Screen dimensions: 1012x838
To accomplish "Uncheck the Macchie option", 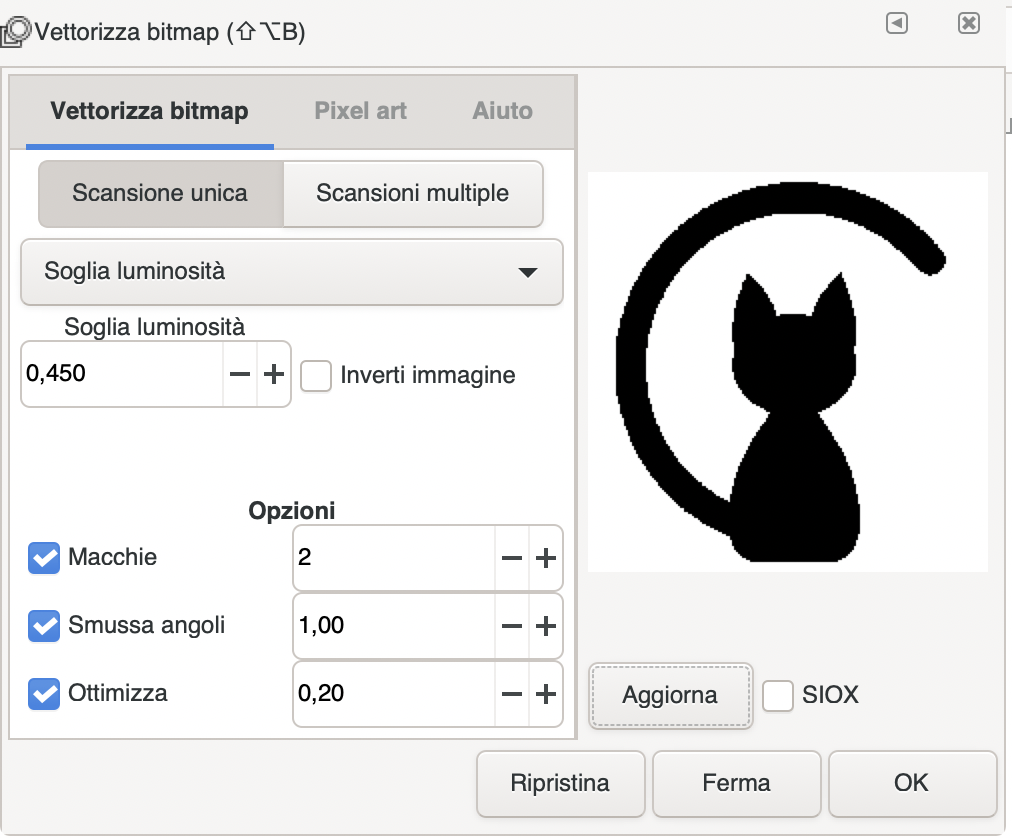I will 44,558.
